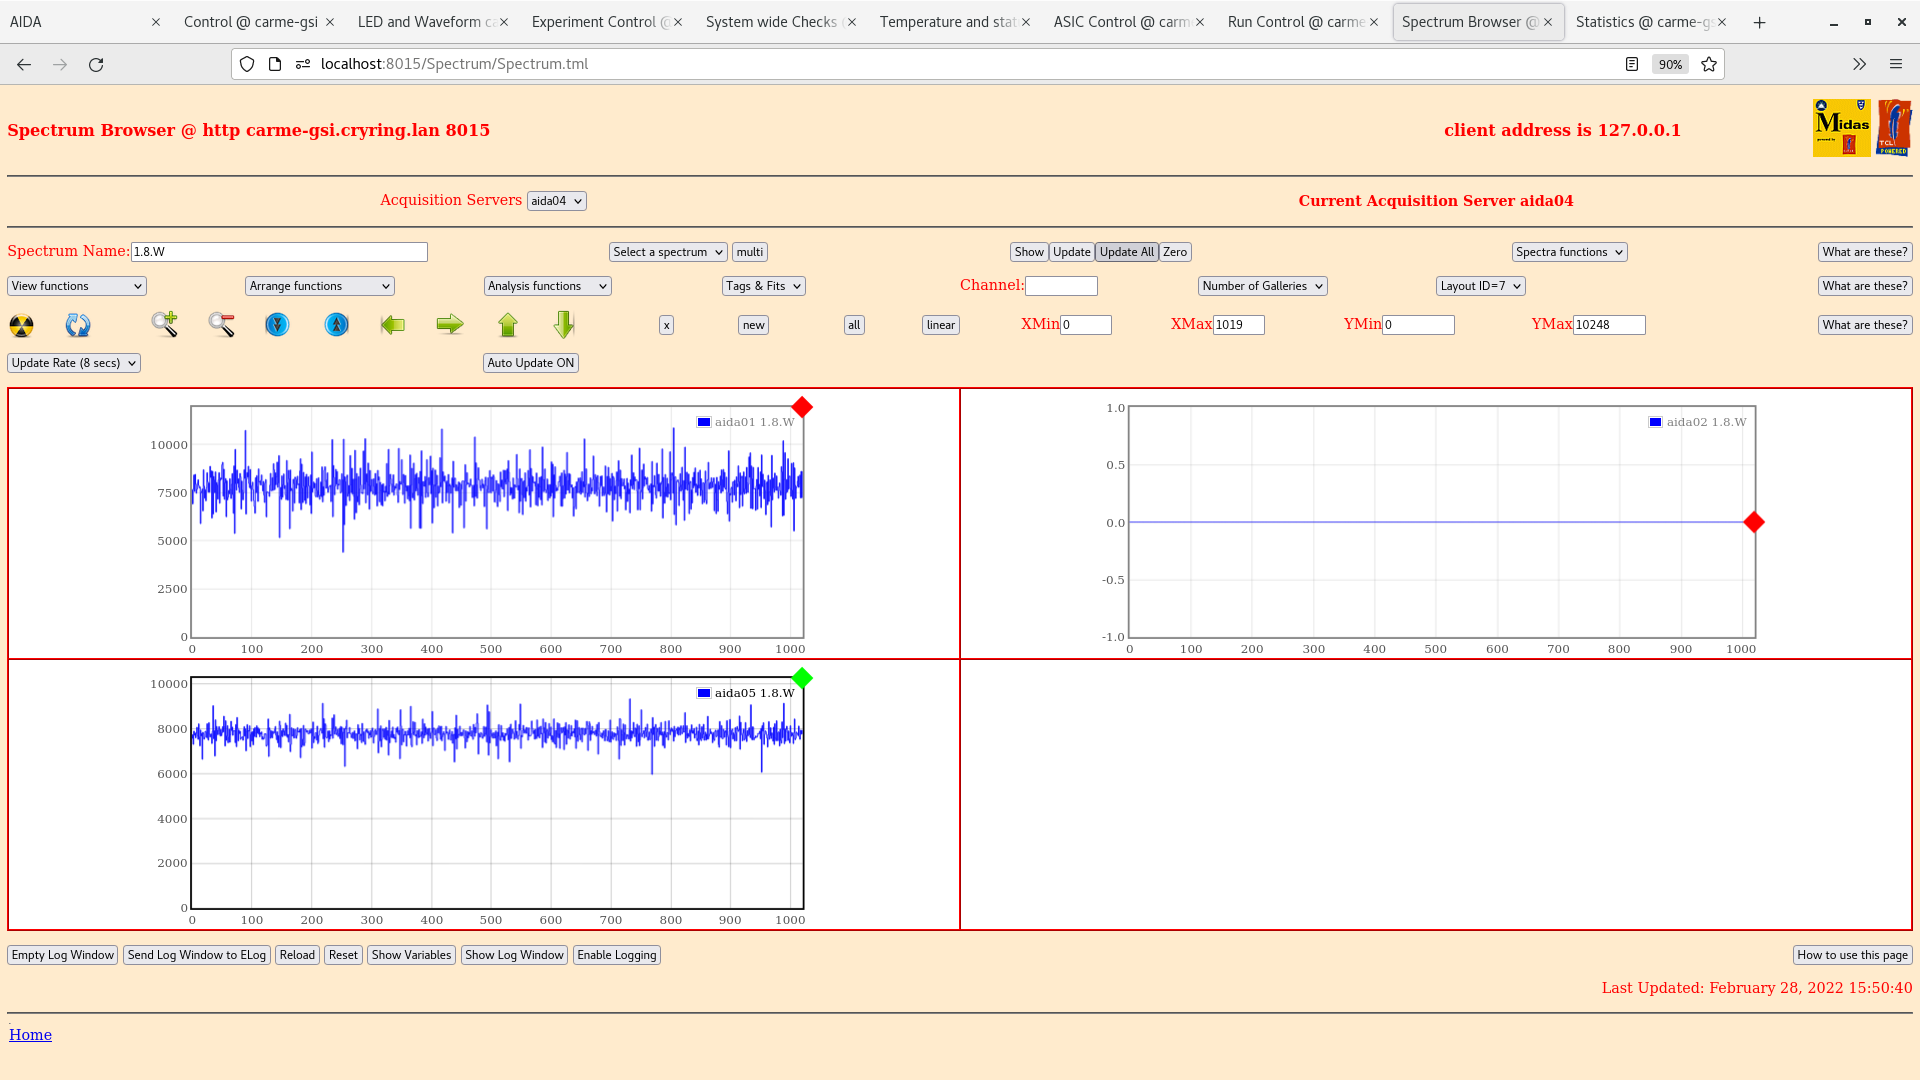Open the Update Rate (8 secs) dropdown
The image size is (1920, 1080).
click(74, 363)
